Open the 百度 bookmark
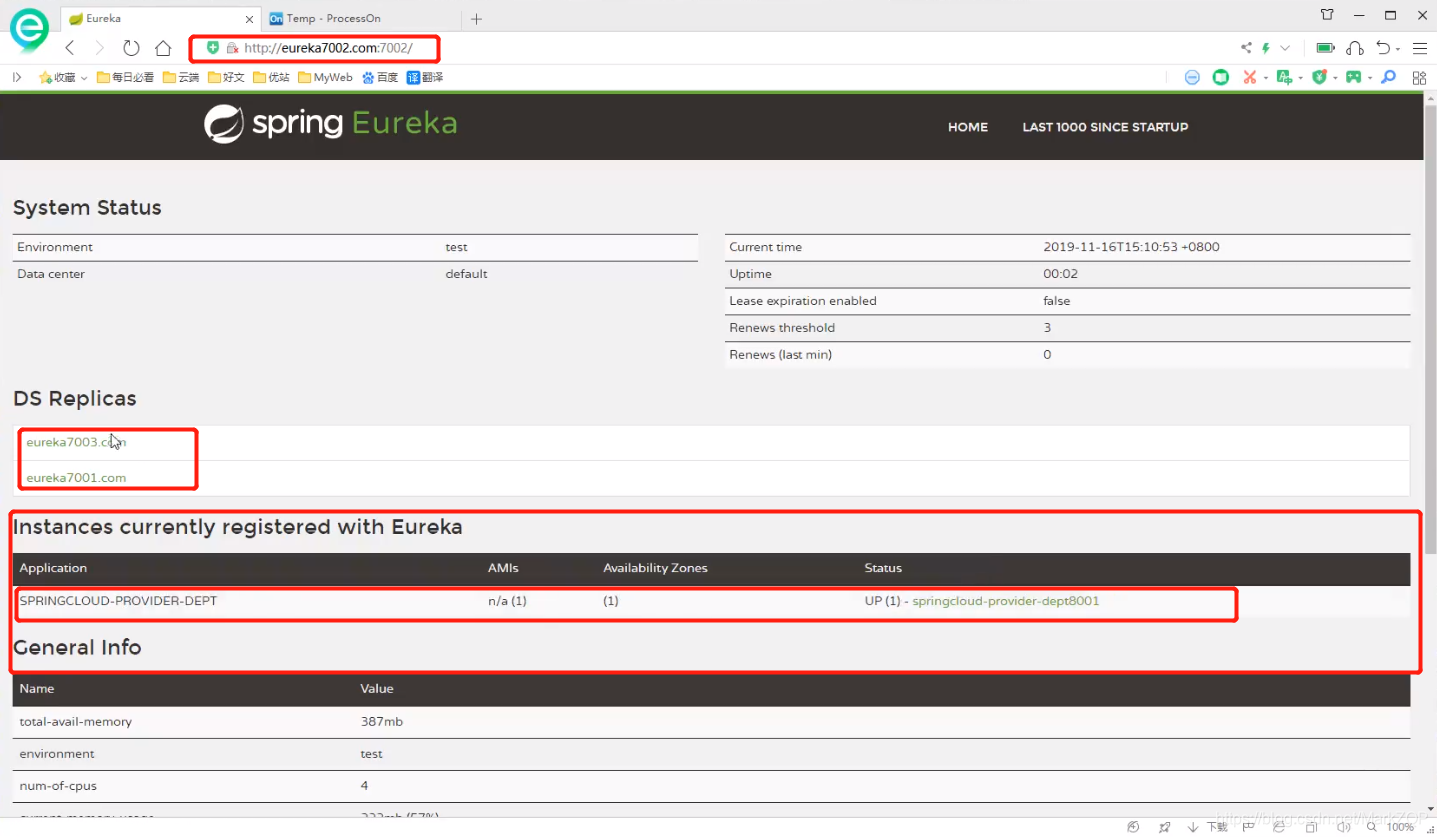Screen dimensions: 1437x837 [x=380, y=77]
